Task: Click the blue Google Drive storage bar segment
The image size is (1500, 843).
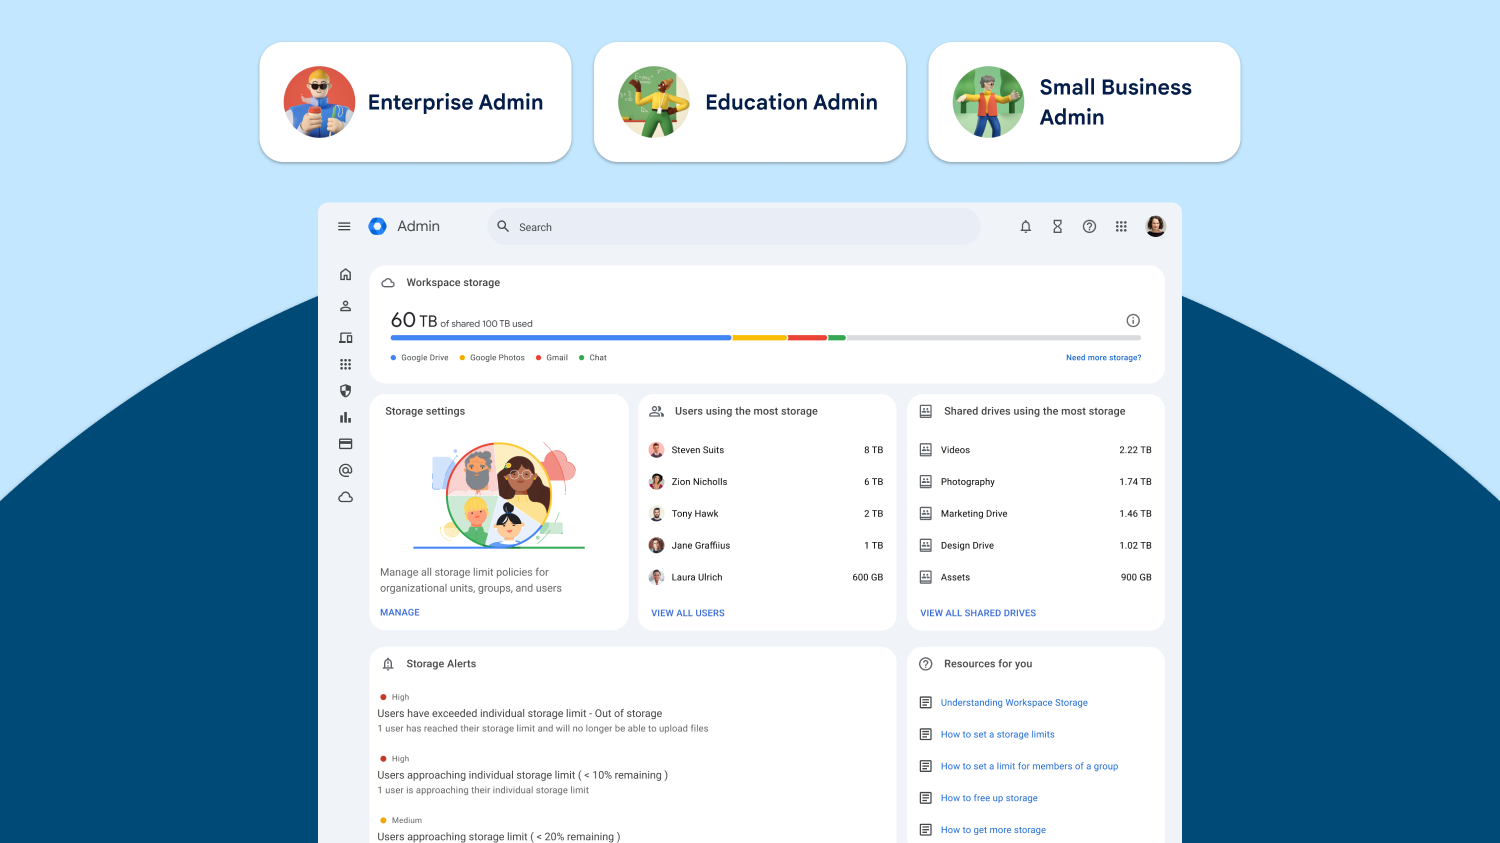Action: [560, 338]
